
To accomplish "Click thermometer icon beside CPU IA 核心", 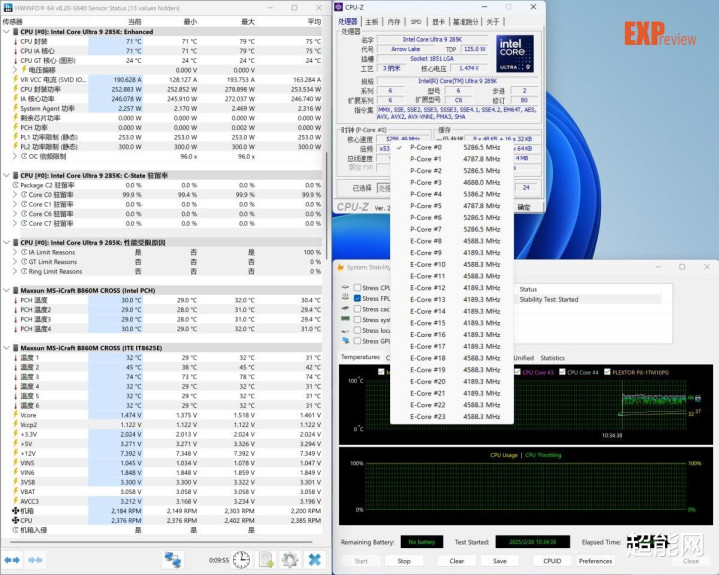I will pos(16,51).
